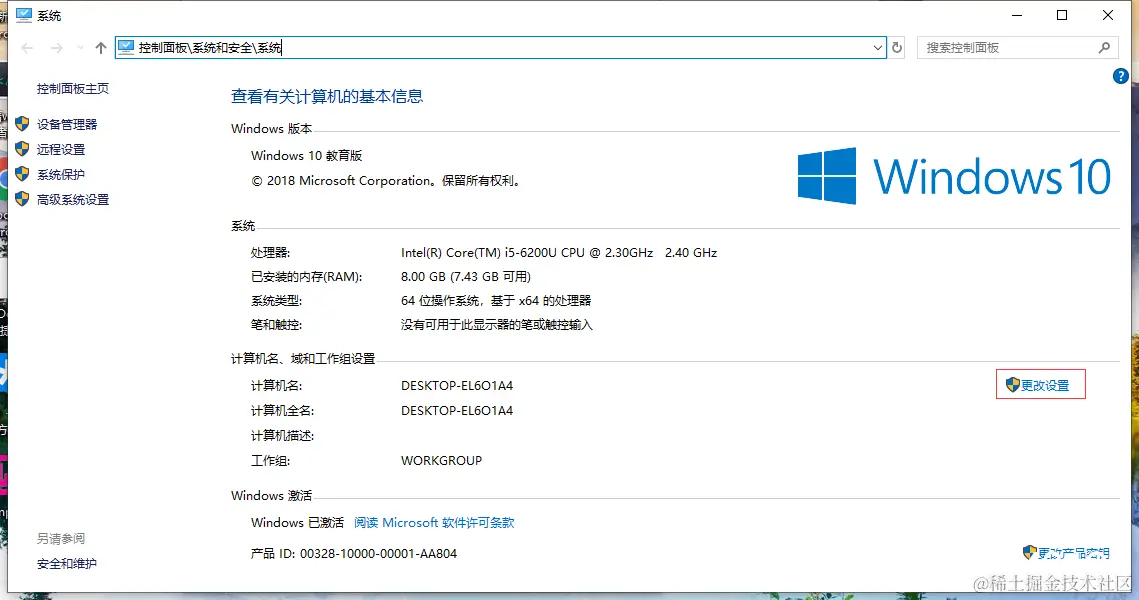Viewport: 1139px width, 600px height.
Task: Go up one level with Up arrow
Action: 101,48
